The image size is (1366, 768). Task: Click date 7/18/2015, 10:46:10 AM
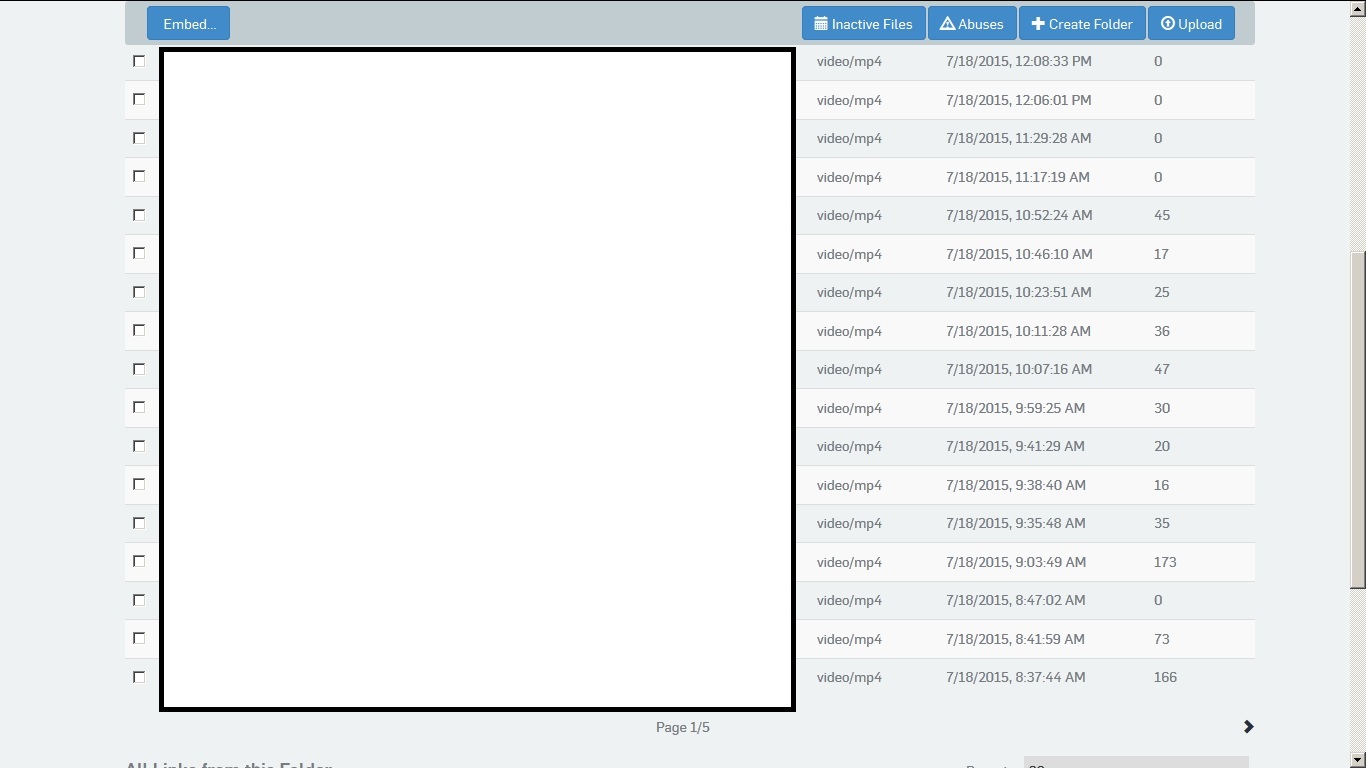[x=1019, y=254]
